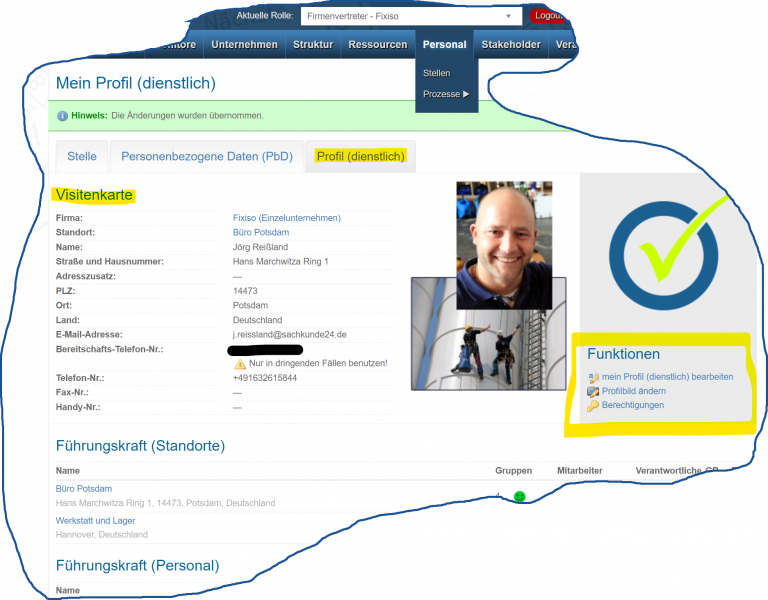Click the green smiley status icon
The image size is (768, 600).
click(519, 497)
